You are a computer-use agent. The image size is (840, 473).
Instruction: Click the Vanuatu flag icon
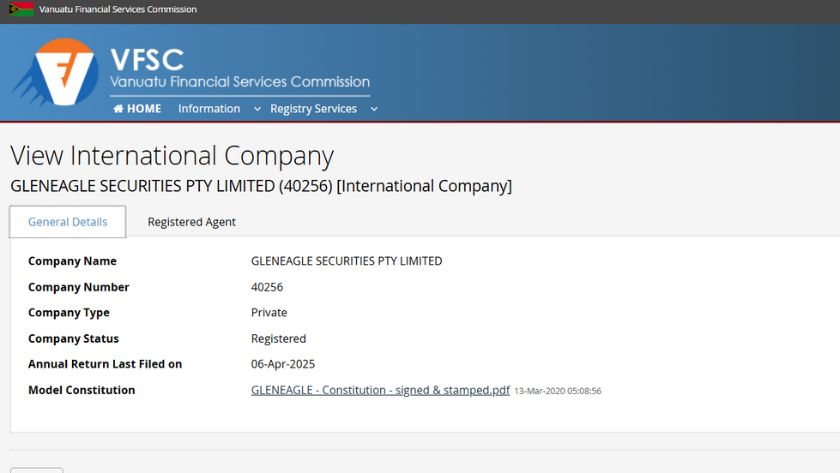(x=21, y=10)
